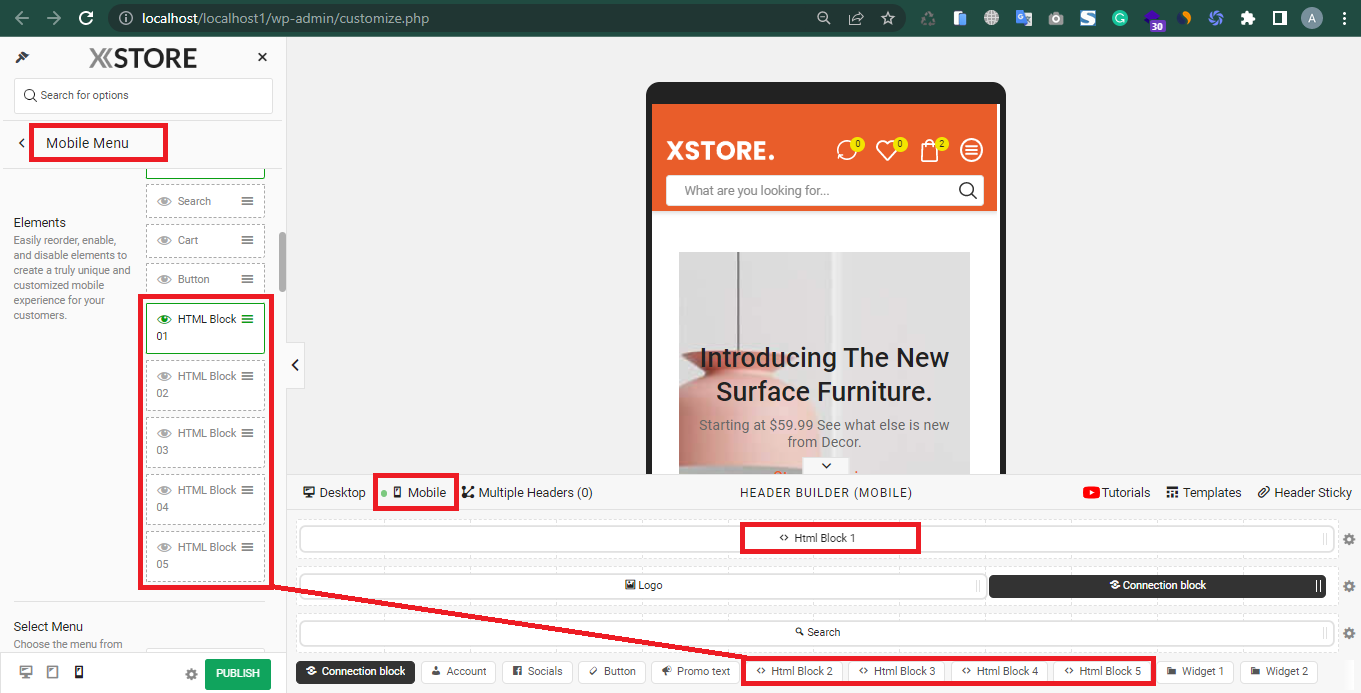The height and width of the screenshot is (693, 1361).
Task: Toggle visibility of Search element
Action: (x=165, y=201)
